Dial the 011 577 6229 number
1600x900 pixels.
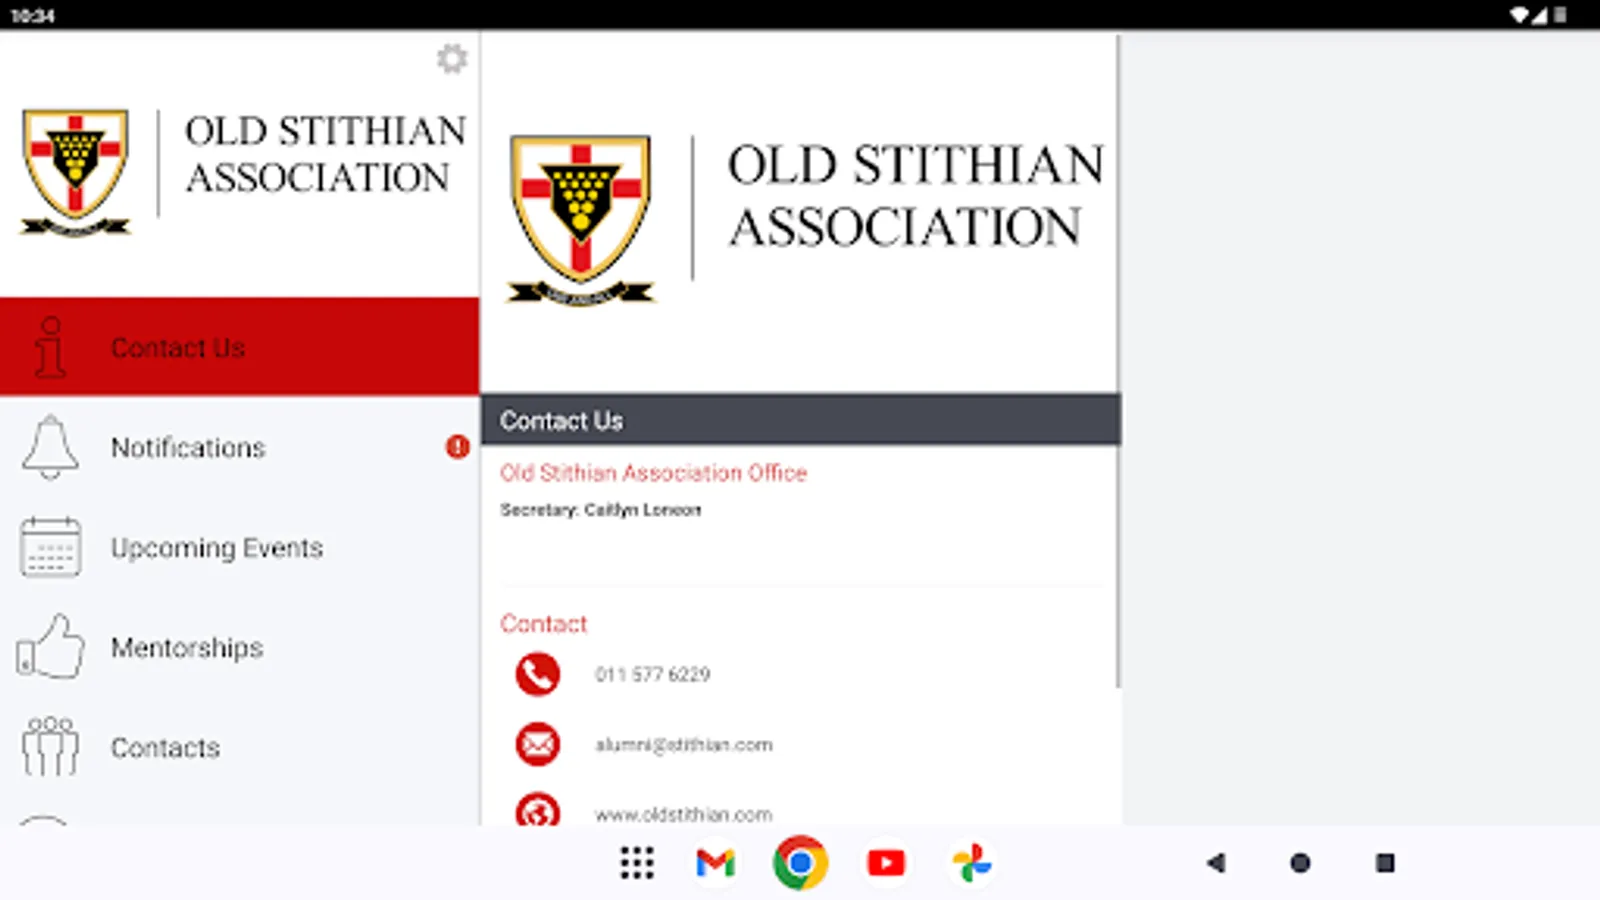(651, 674)
